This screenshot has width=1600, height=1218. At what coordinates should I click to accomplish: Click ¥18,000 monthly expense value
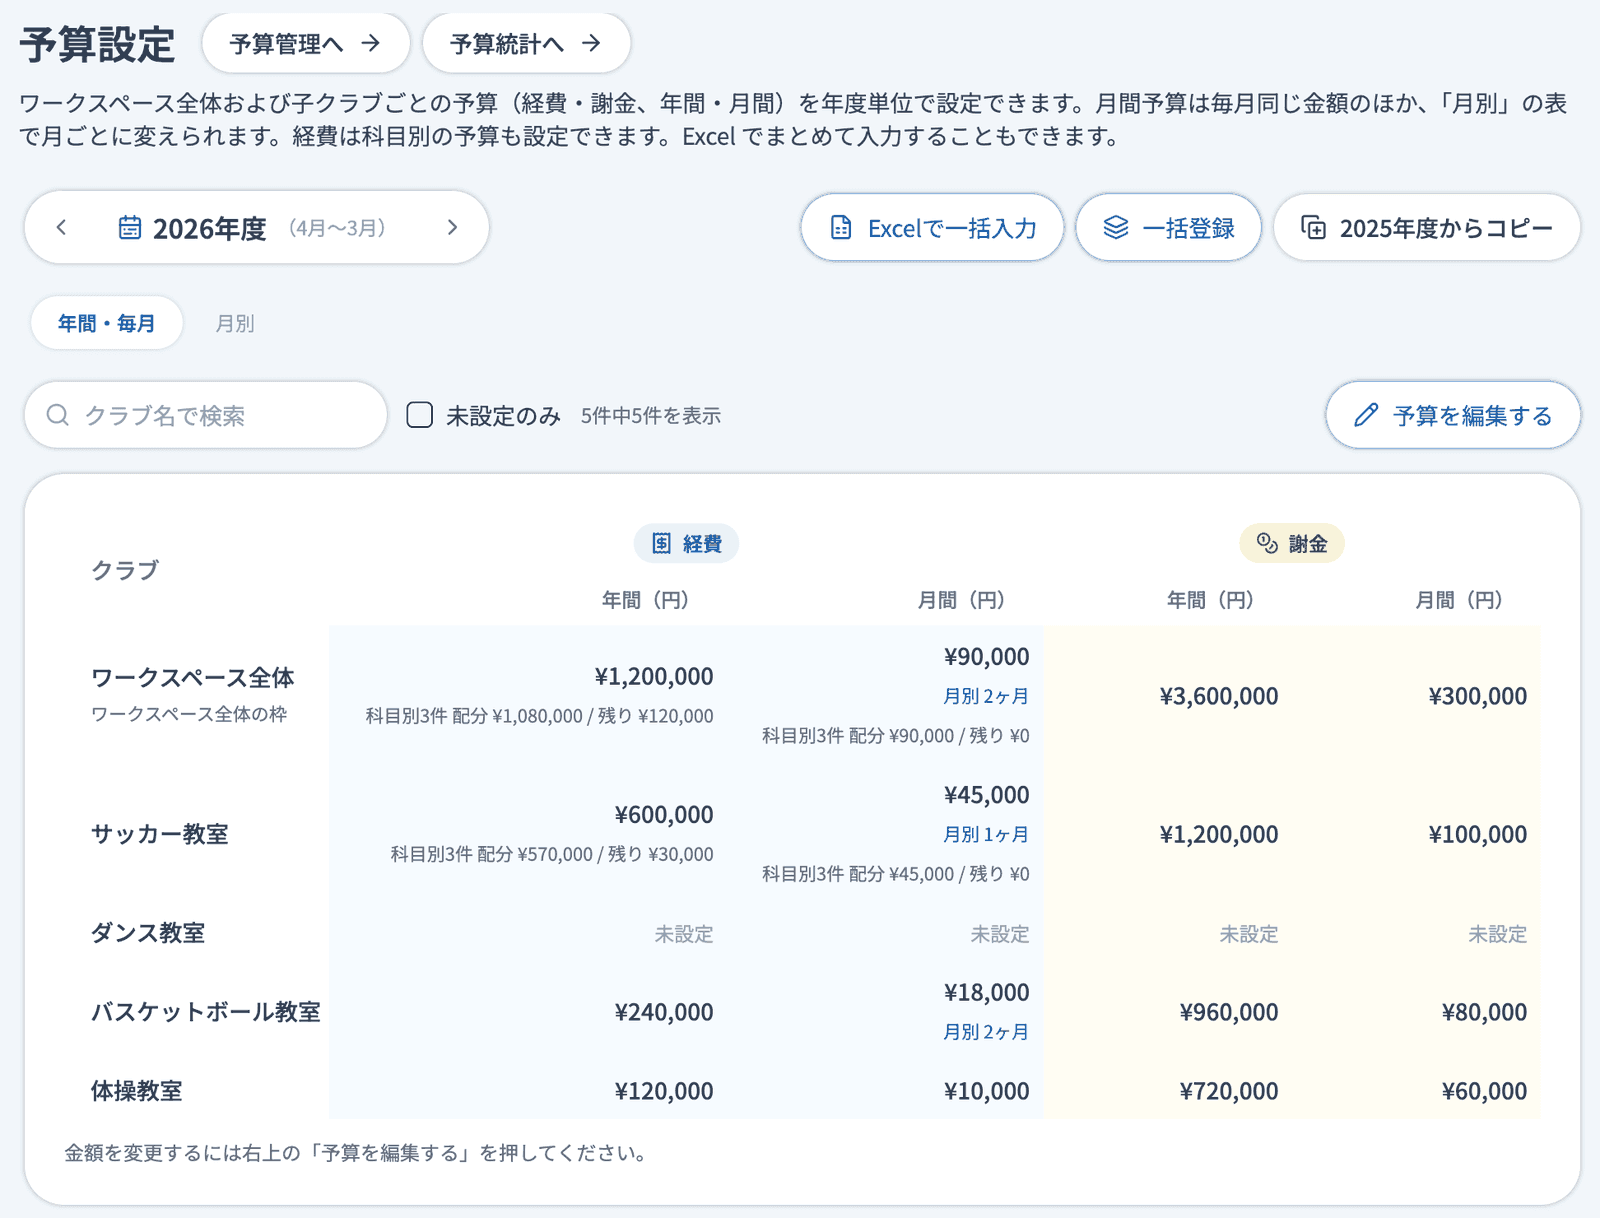(987, 992)
